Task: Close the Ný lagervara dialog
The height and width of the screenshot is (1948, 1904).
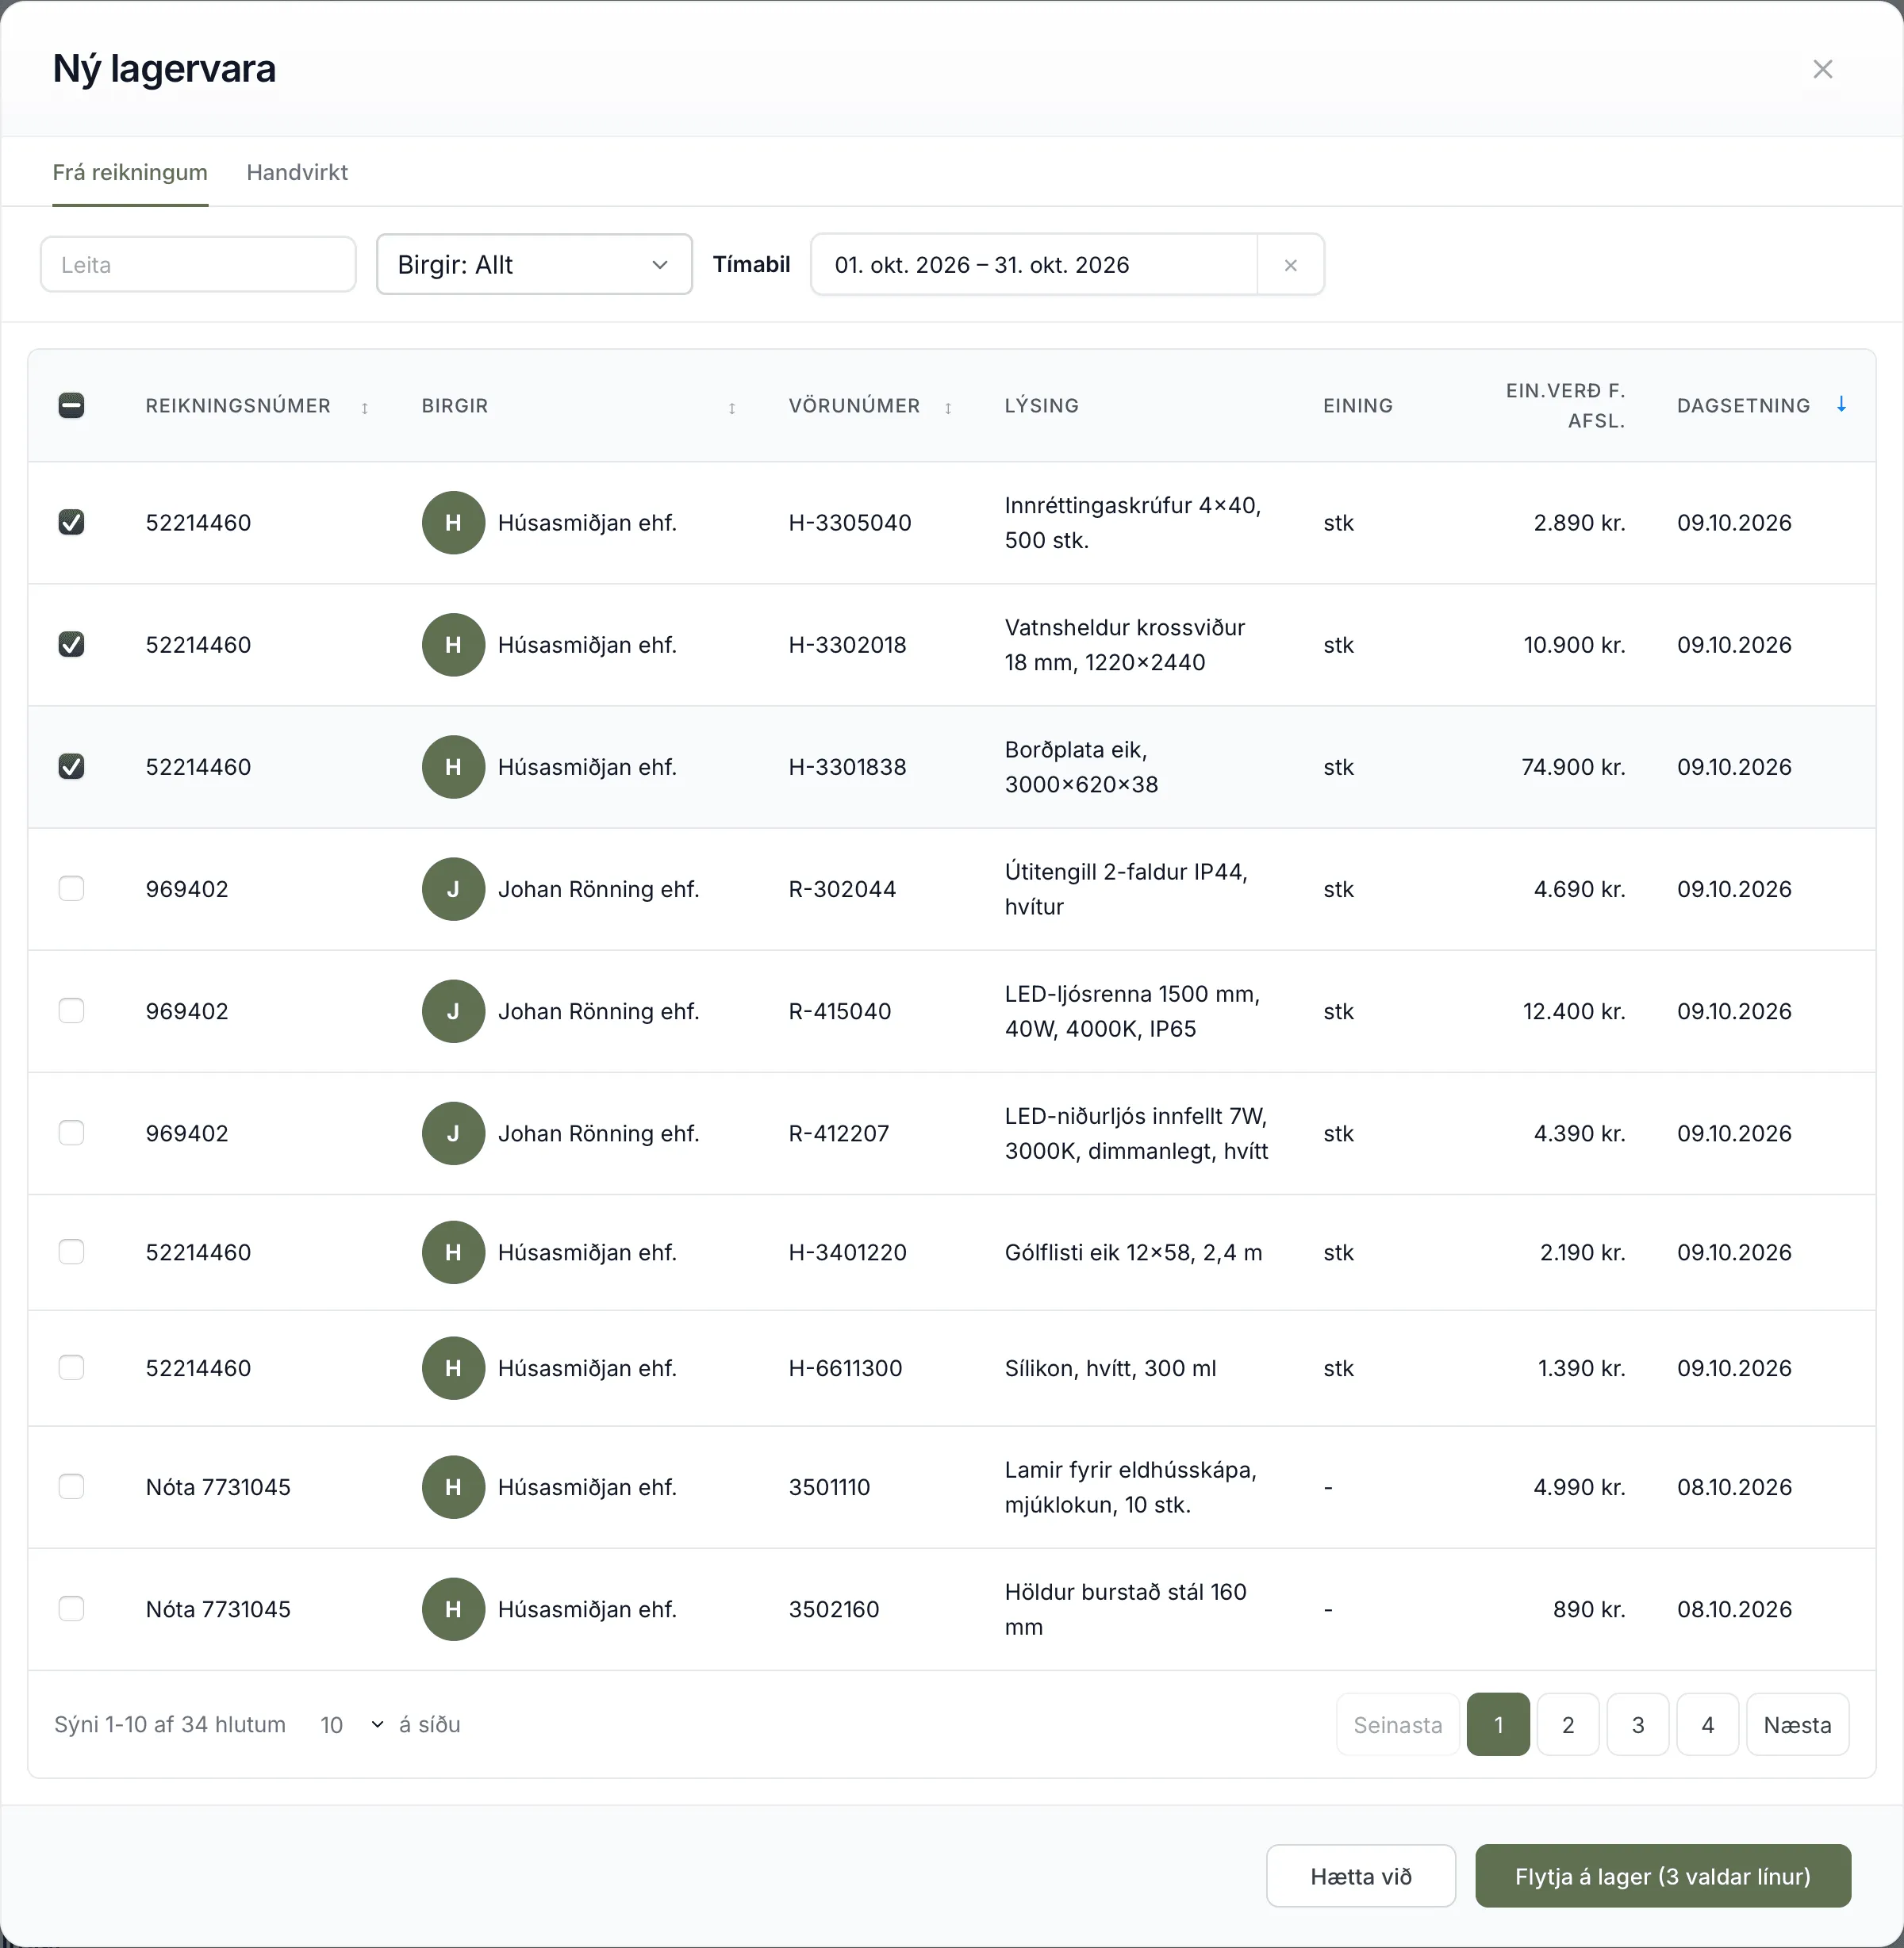Action: [x=1822, y=69]
